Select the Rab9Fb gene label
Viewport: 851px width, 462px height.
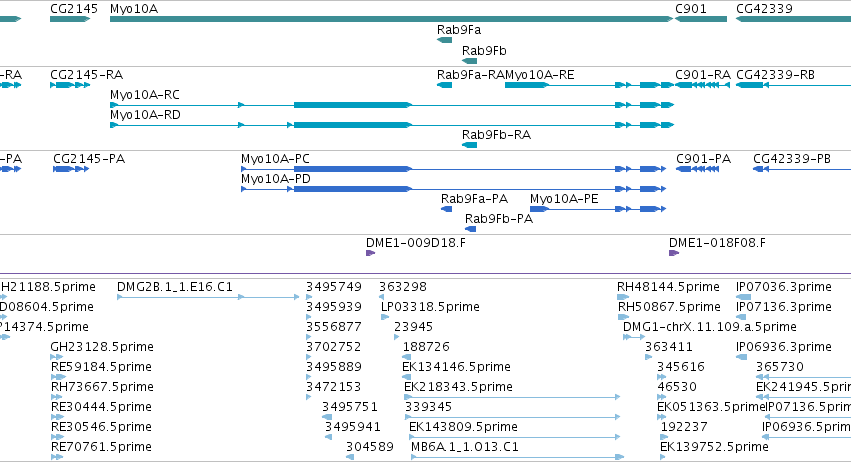(x=484, y=50)
